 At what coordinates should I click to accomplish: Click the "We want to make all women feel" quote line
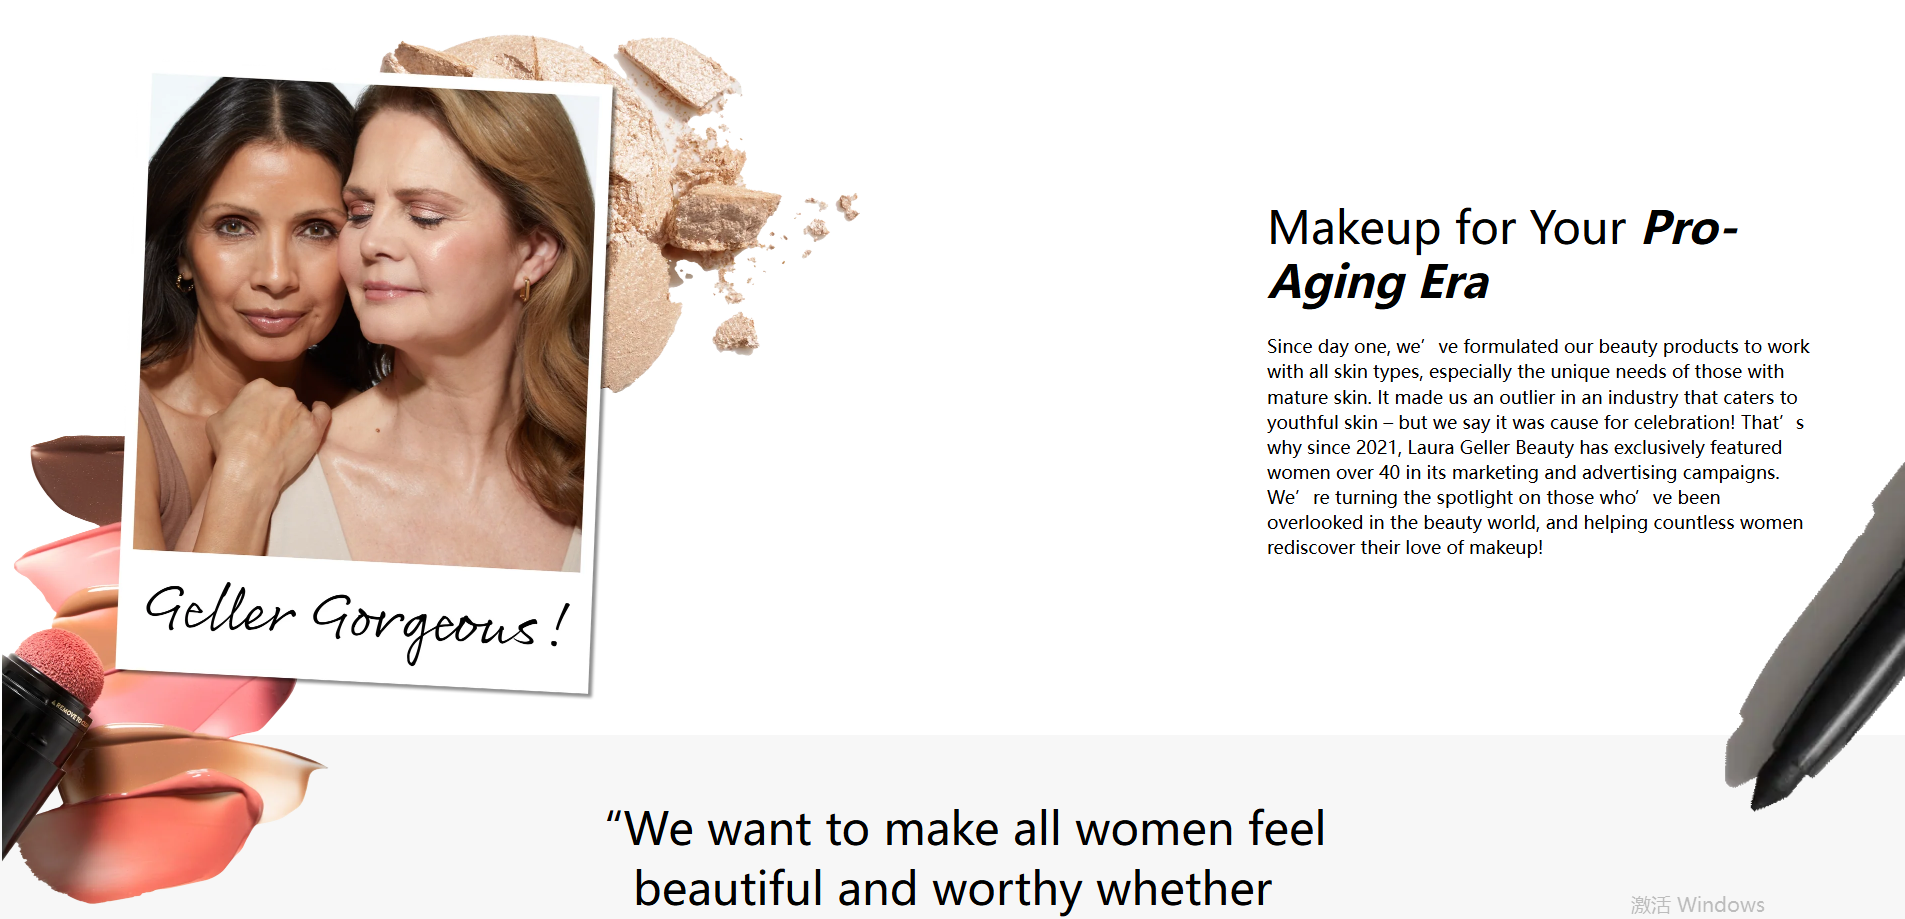965,829
